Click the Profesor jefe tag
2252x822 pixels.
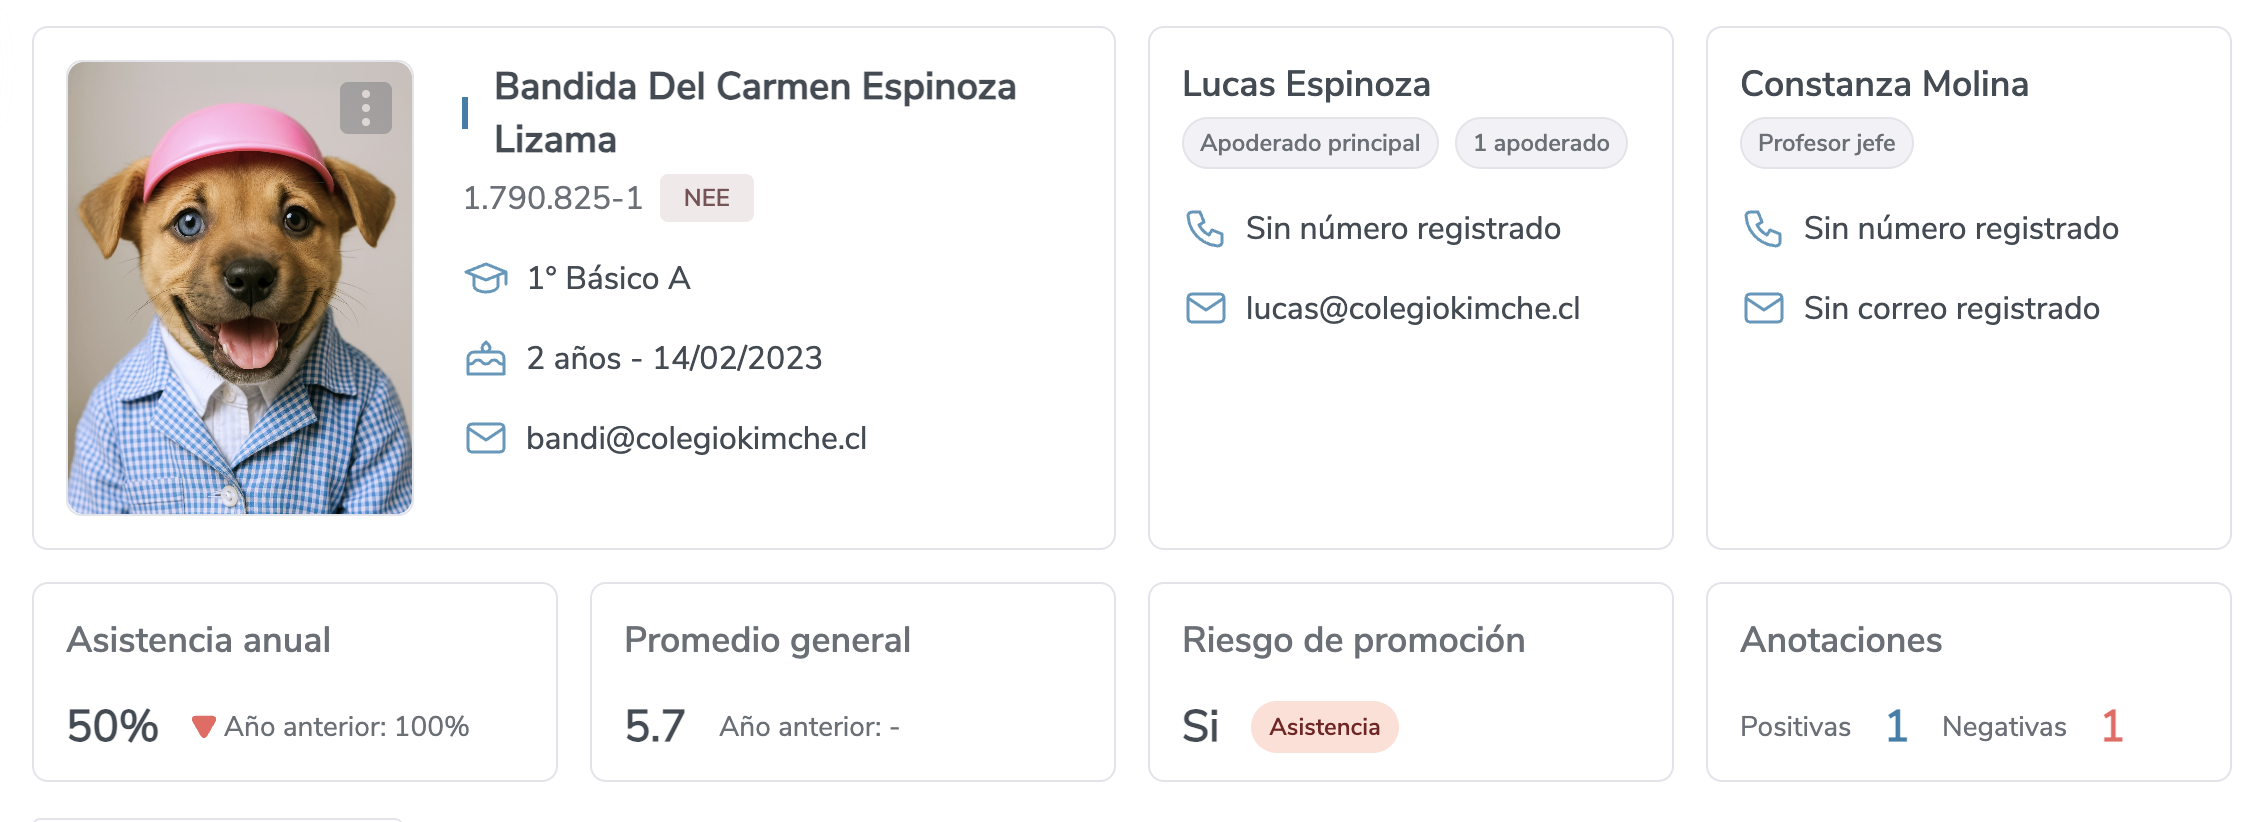(x=1826, y=143)
